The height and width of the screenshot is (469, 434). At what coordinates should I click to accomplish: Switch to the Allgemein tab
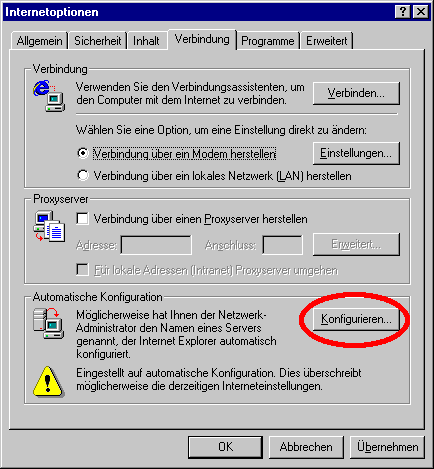(39, 41)
